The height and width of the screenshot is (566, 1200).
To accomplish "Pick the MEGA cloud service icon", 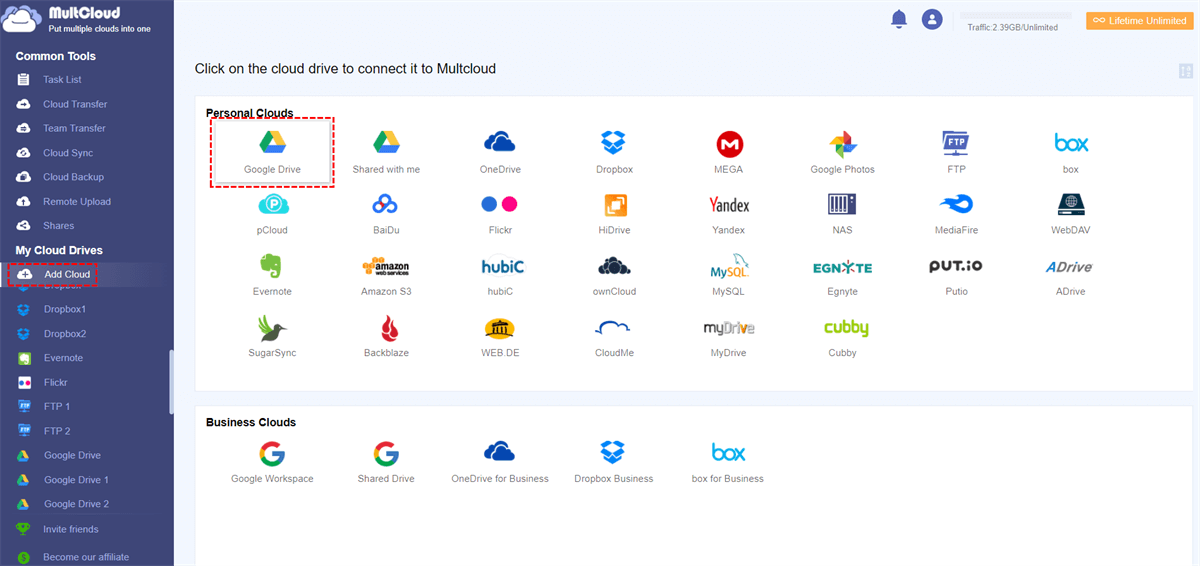I will tap(728, 144).
